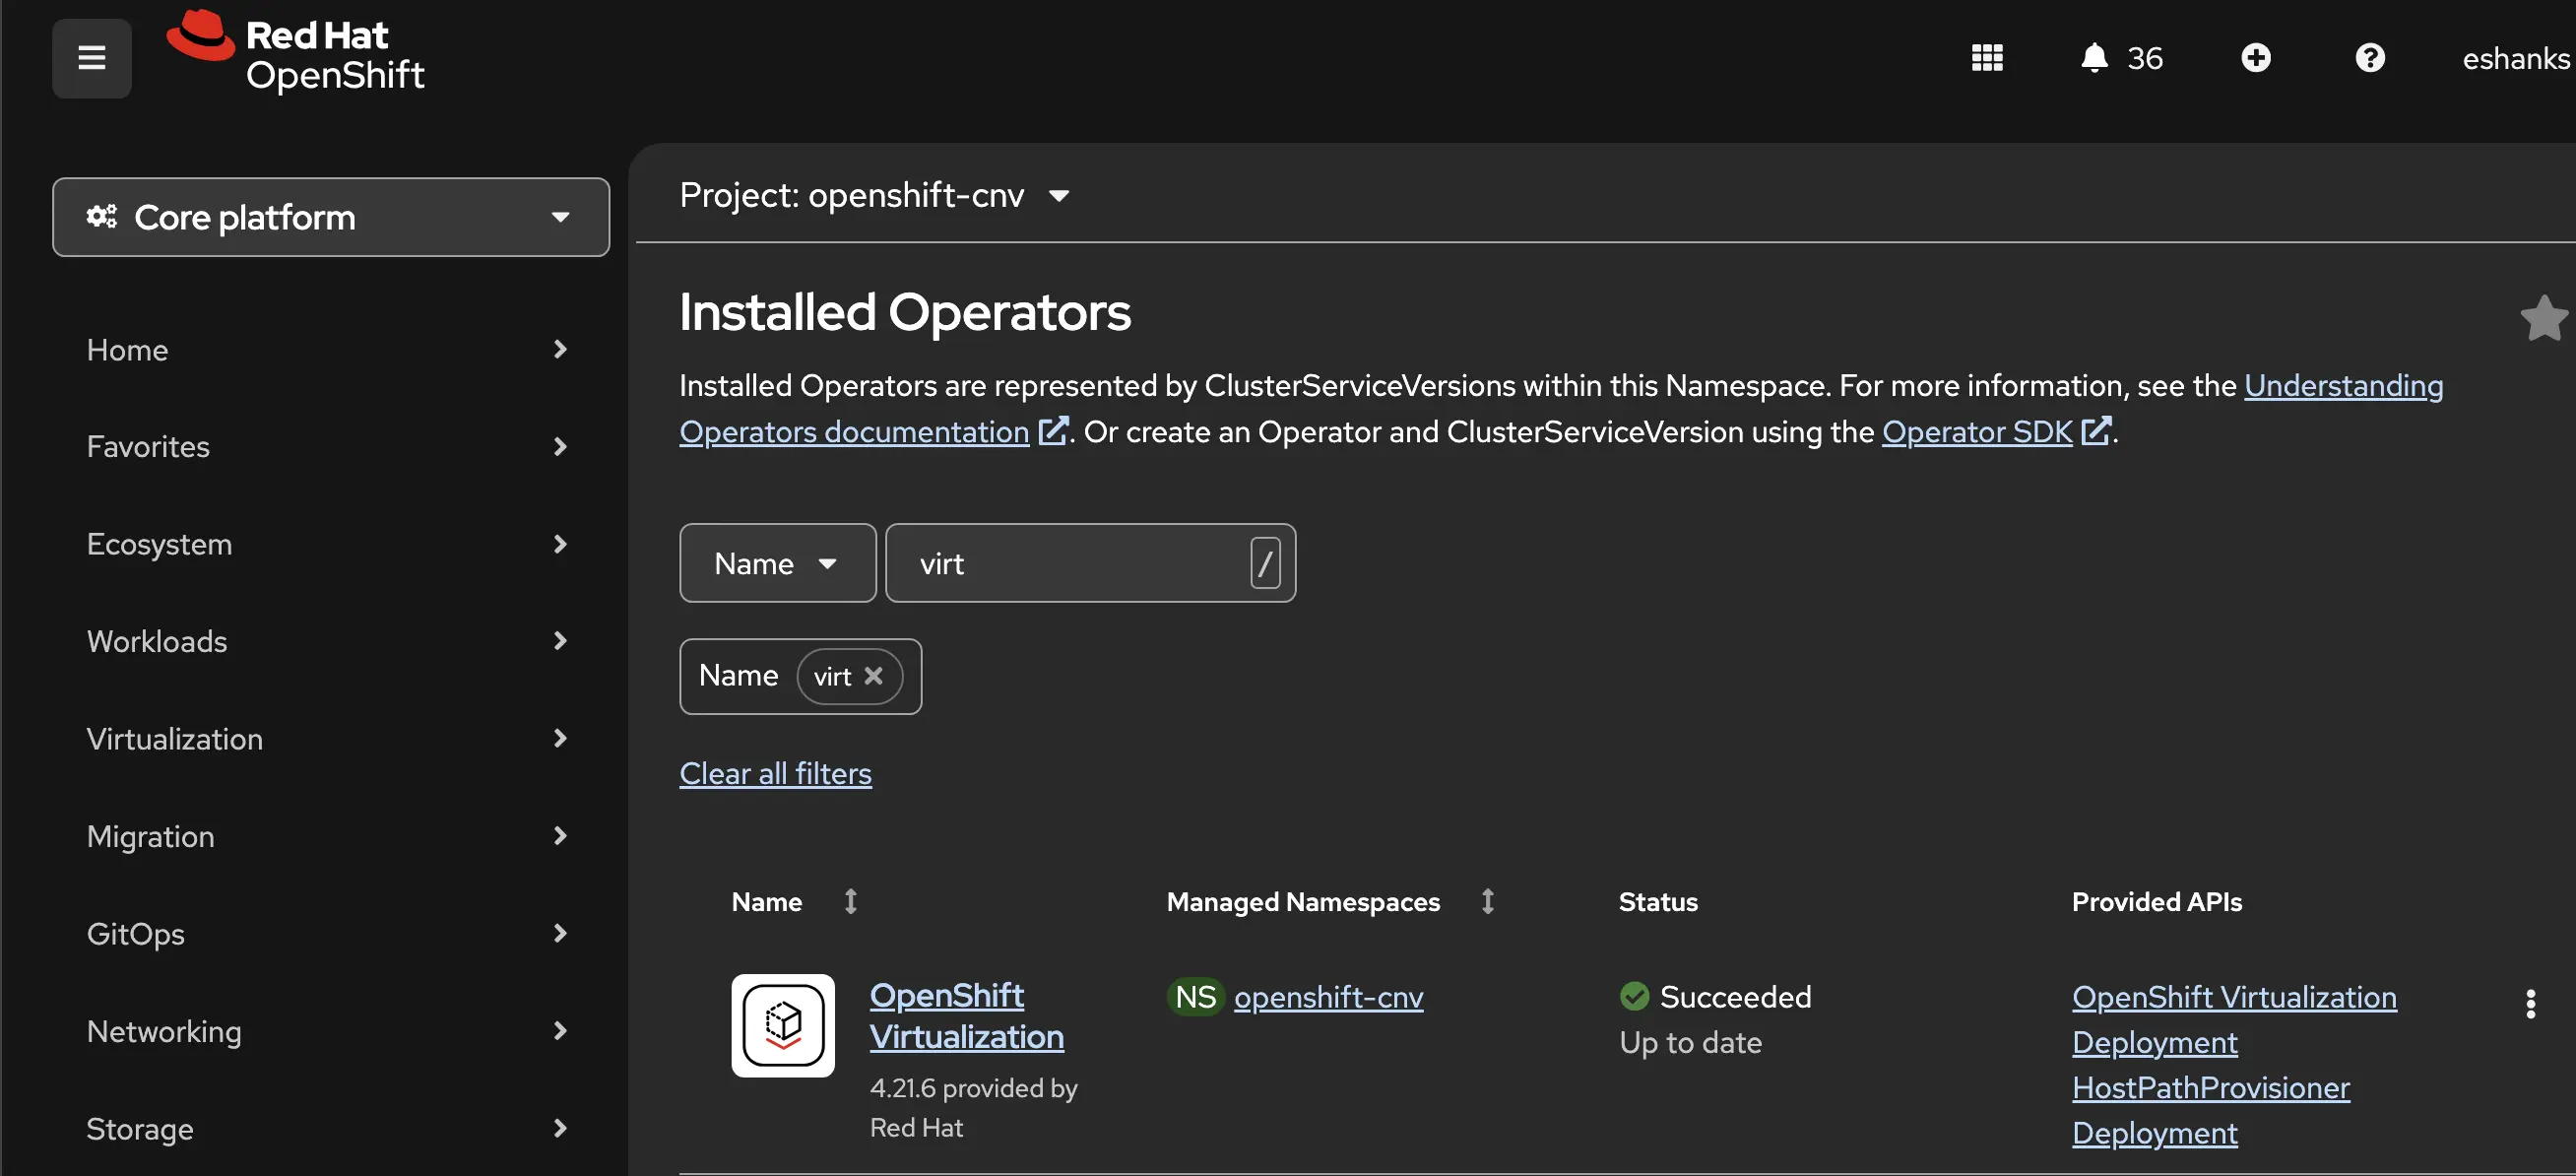The width and height of the screenshot is (2576, 1176).
Task: Expand the GitOps navigation section
Action: point(328,933)
